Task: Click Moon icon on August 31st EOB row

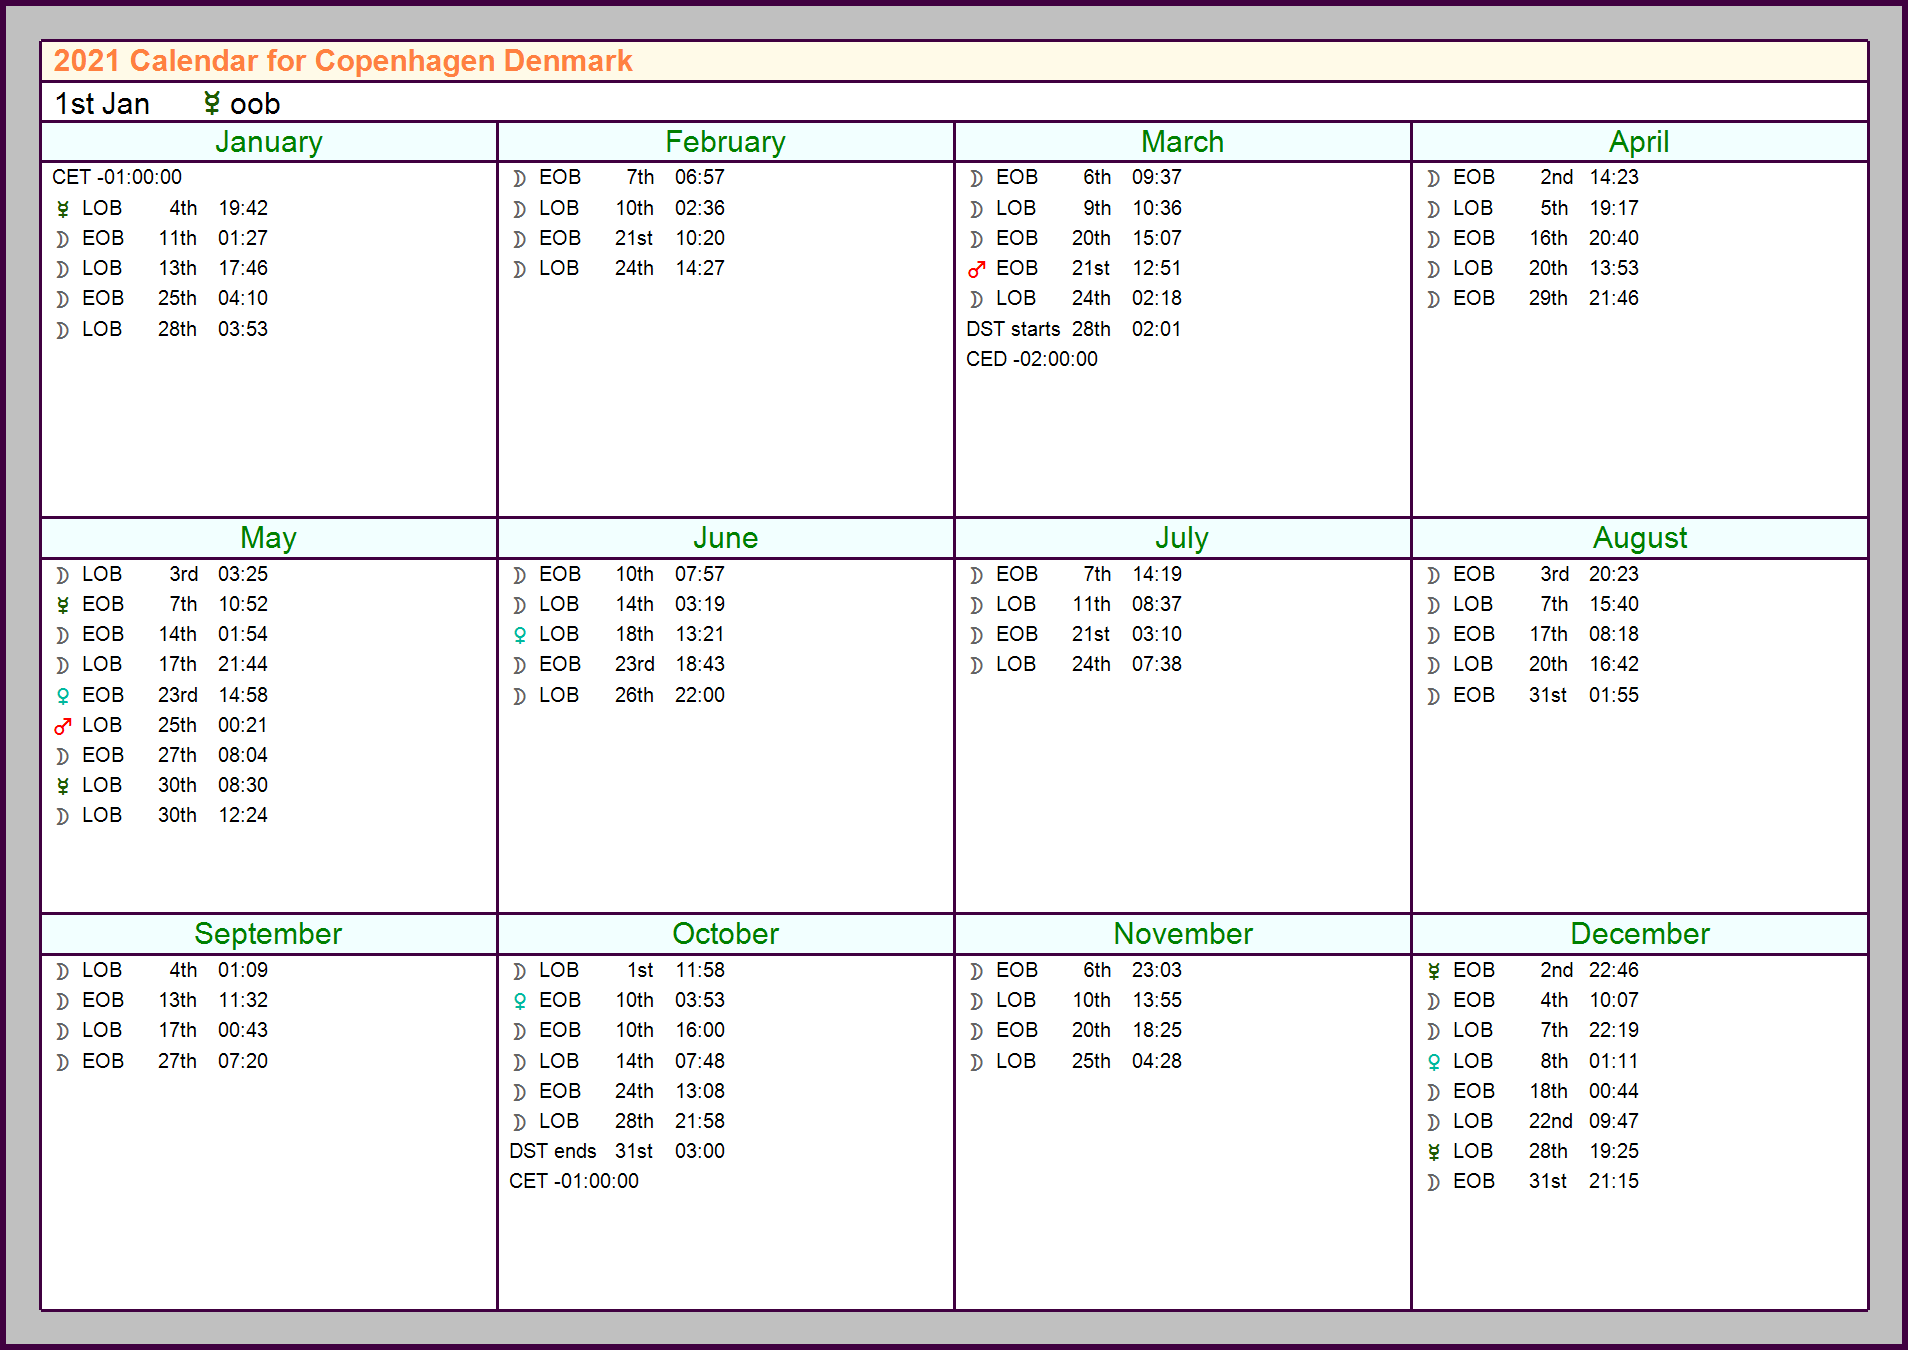Action: [1434, 696]
